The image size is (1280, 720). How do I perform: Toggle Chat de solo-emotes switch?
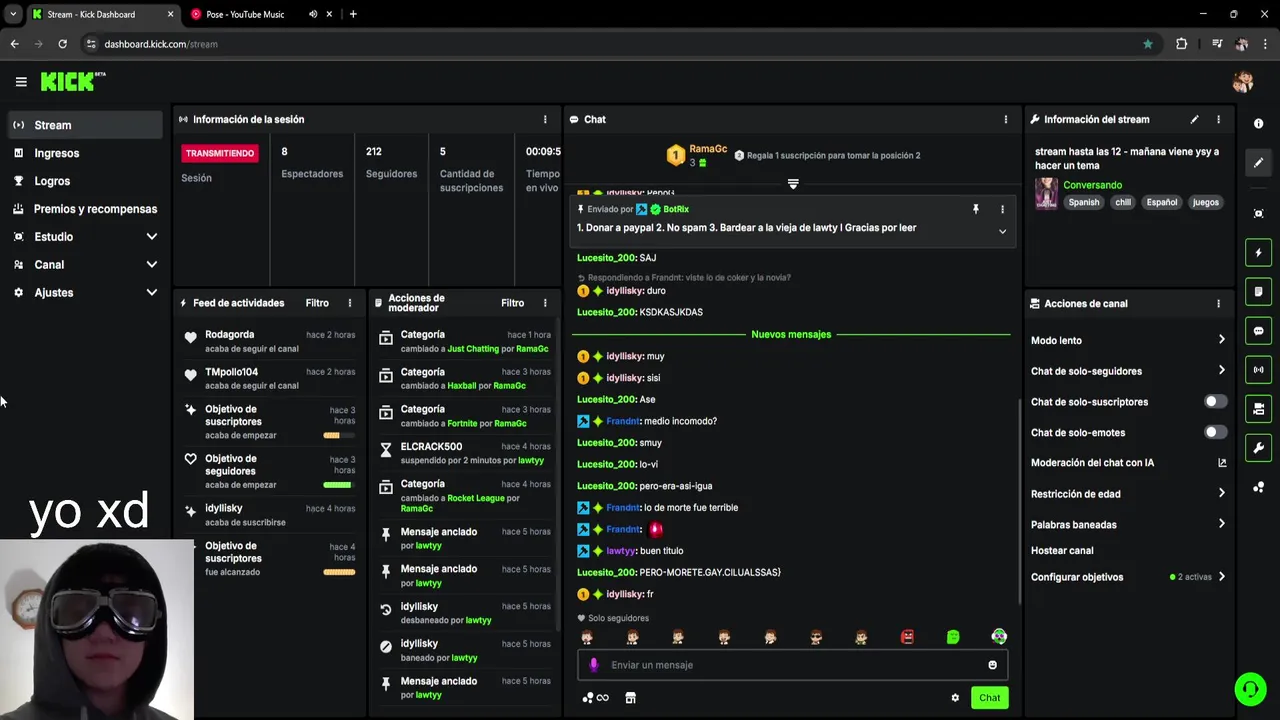(x=1215, y=432)
